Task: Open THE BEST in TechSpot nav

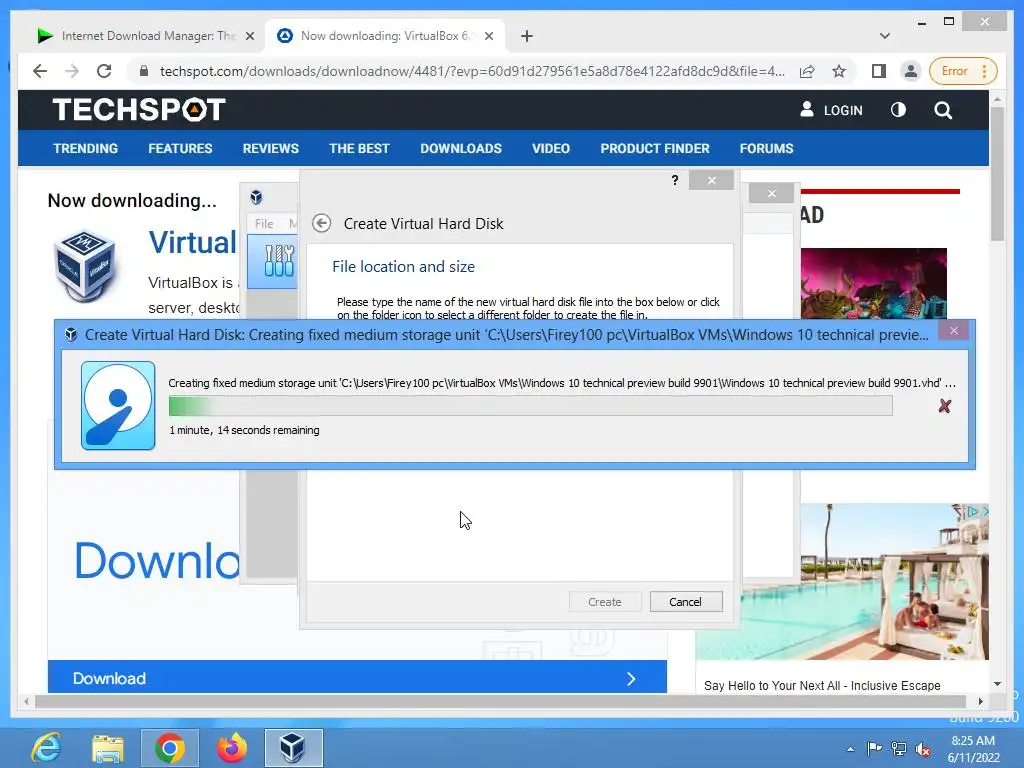Action: coord(359,148)
